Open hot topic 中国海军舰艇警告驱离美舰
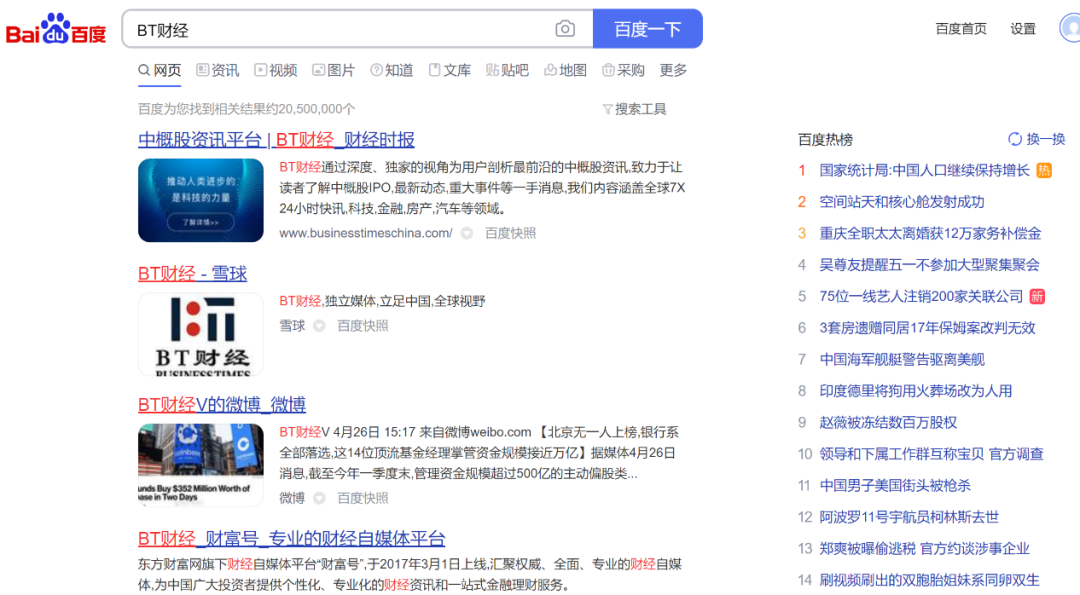This screenshot has height=595, width=1080. [x=902, y=360]
